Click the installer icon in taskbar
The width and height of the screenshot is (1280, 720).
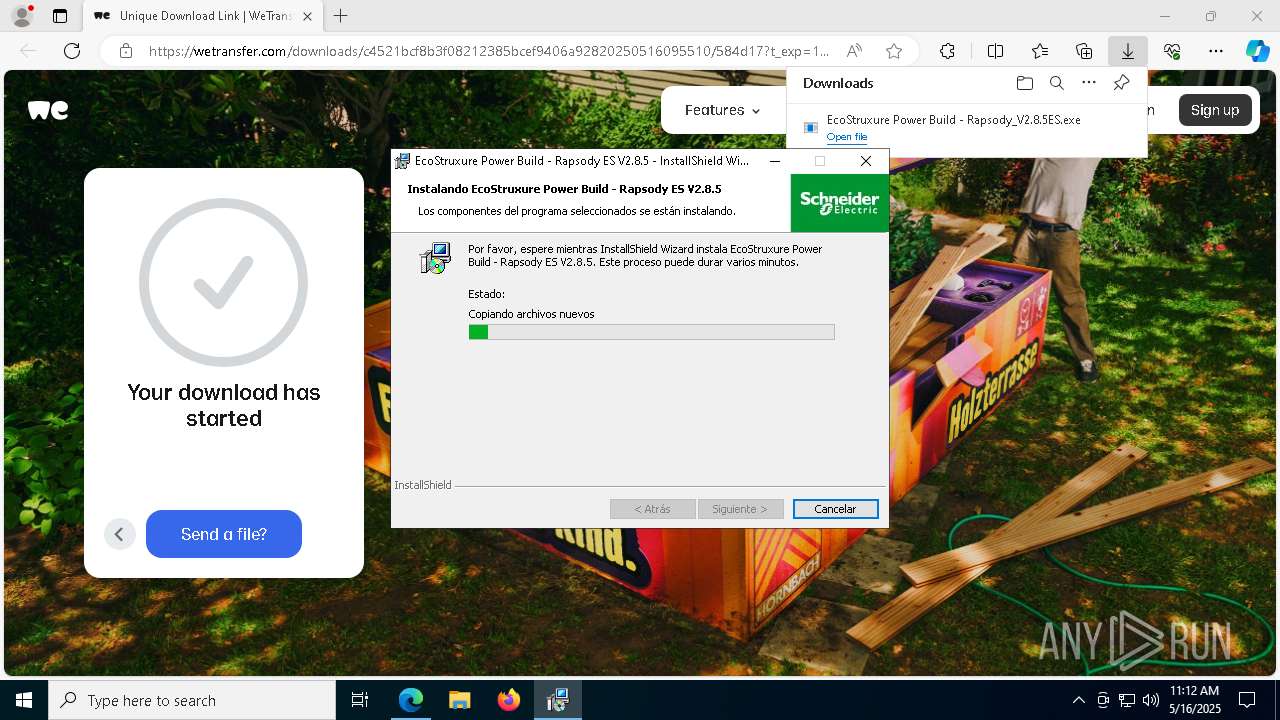coord(558,700)
